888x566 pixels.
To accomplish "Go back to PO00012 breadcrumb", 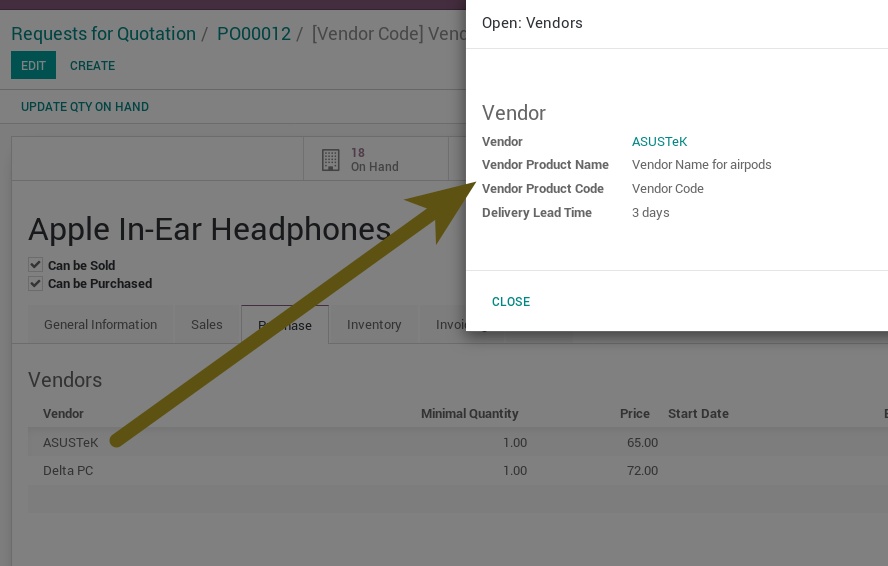I will pyautogui.click(x=254, y=34).
